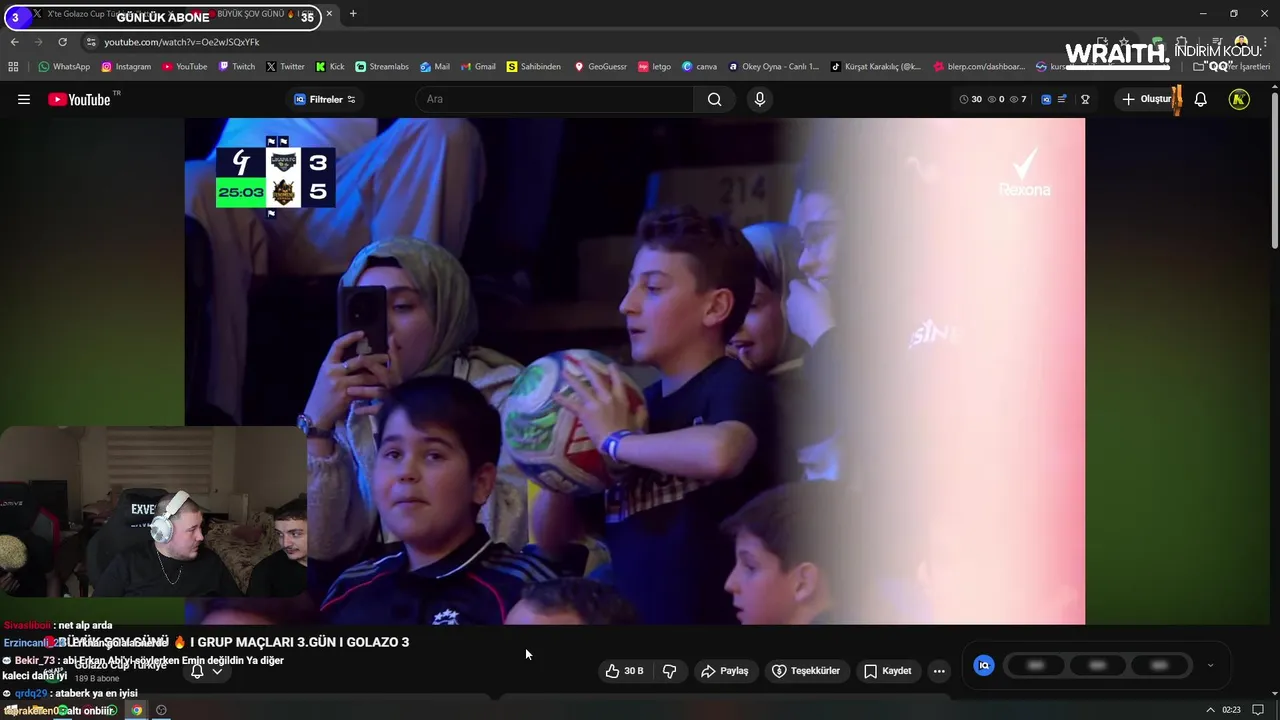Screen dimensions: 1280x720
Task: Click the video player area
Action: coord(634,371)
